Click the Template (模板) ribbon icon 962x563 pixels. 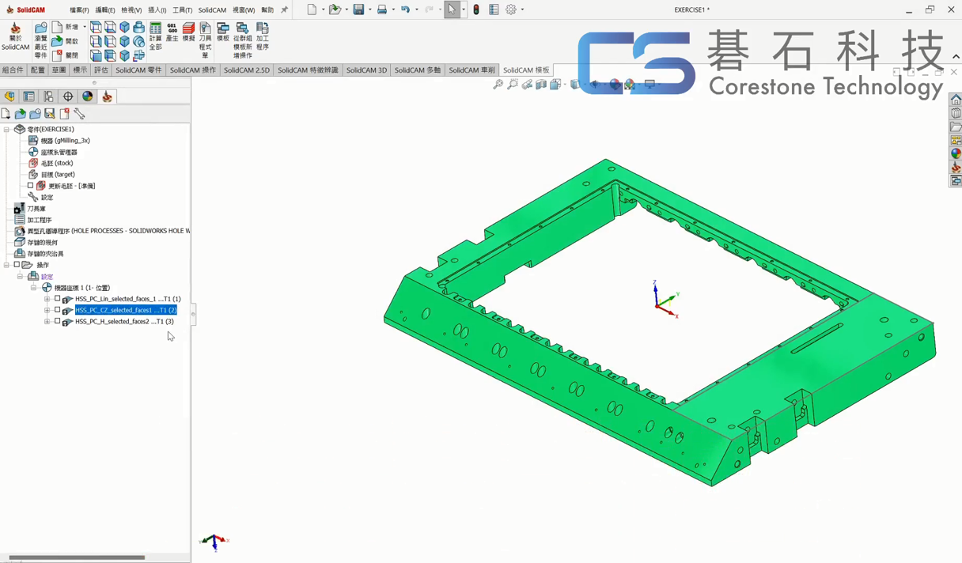coord(223,32)
